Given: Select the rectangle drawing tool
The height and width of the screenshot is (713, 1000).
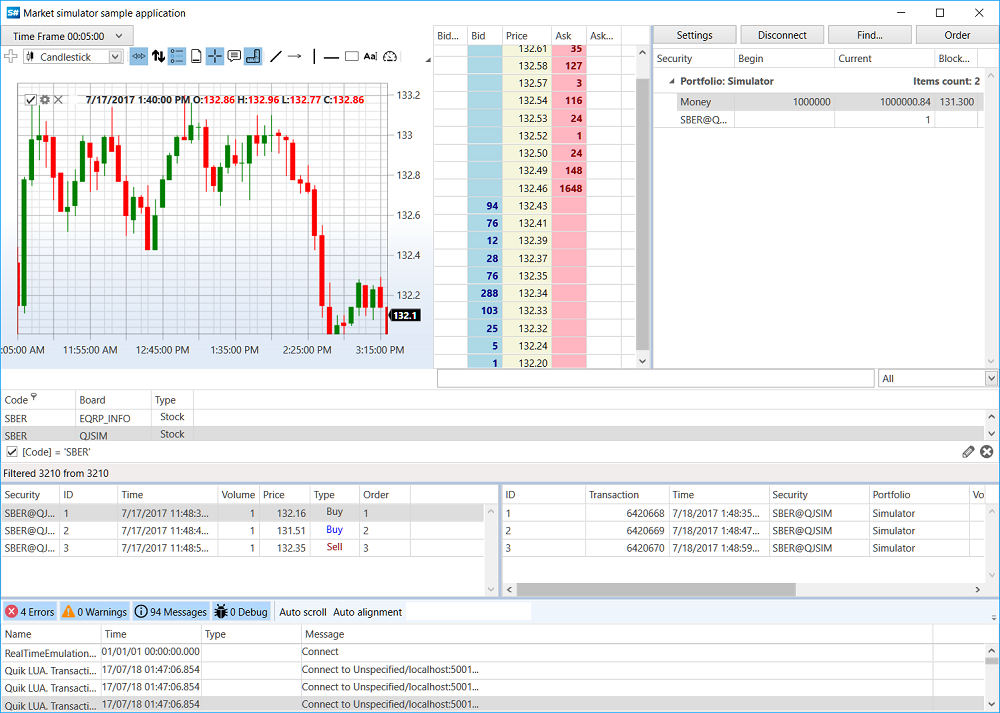Looking at the screenshot, I should tap(351, 57).
